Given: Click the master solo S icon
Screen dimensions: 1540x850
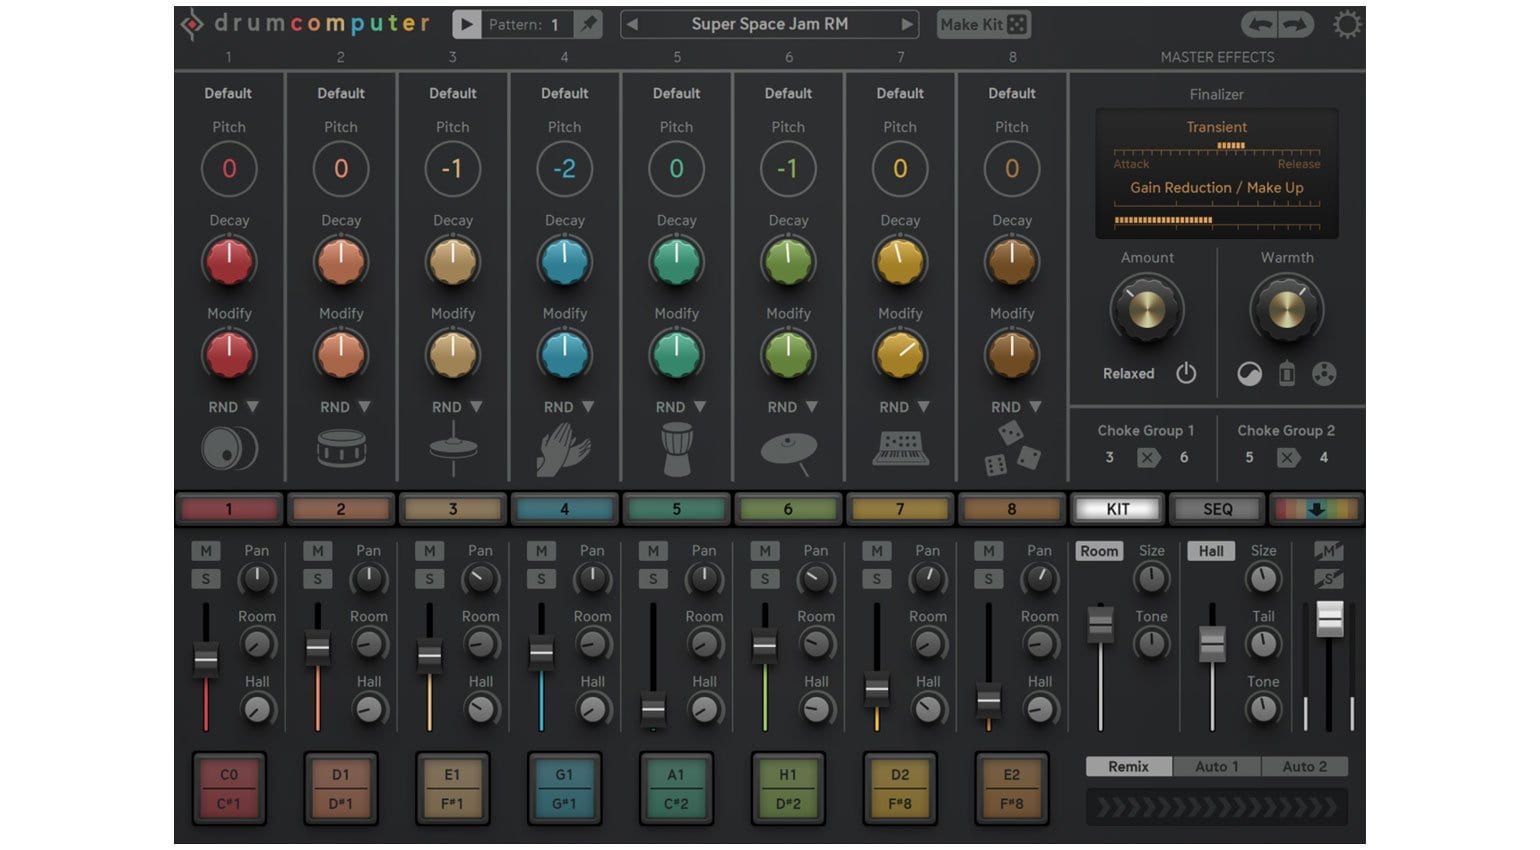Looking at the screenshot, I should [x=1329, y=578].
